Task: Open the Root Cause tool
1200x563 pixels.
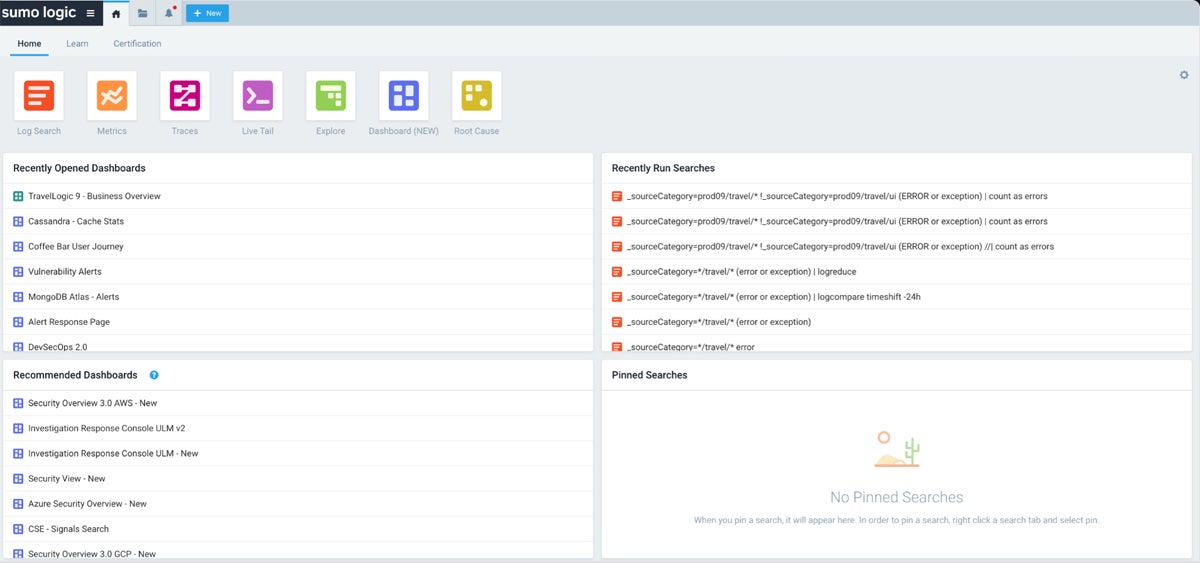Action: click(477, 96)
